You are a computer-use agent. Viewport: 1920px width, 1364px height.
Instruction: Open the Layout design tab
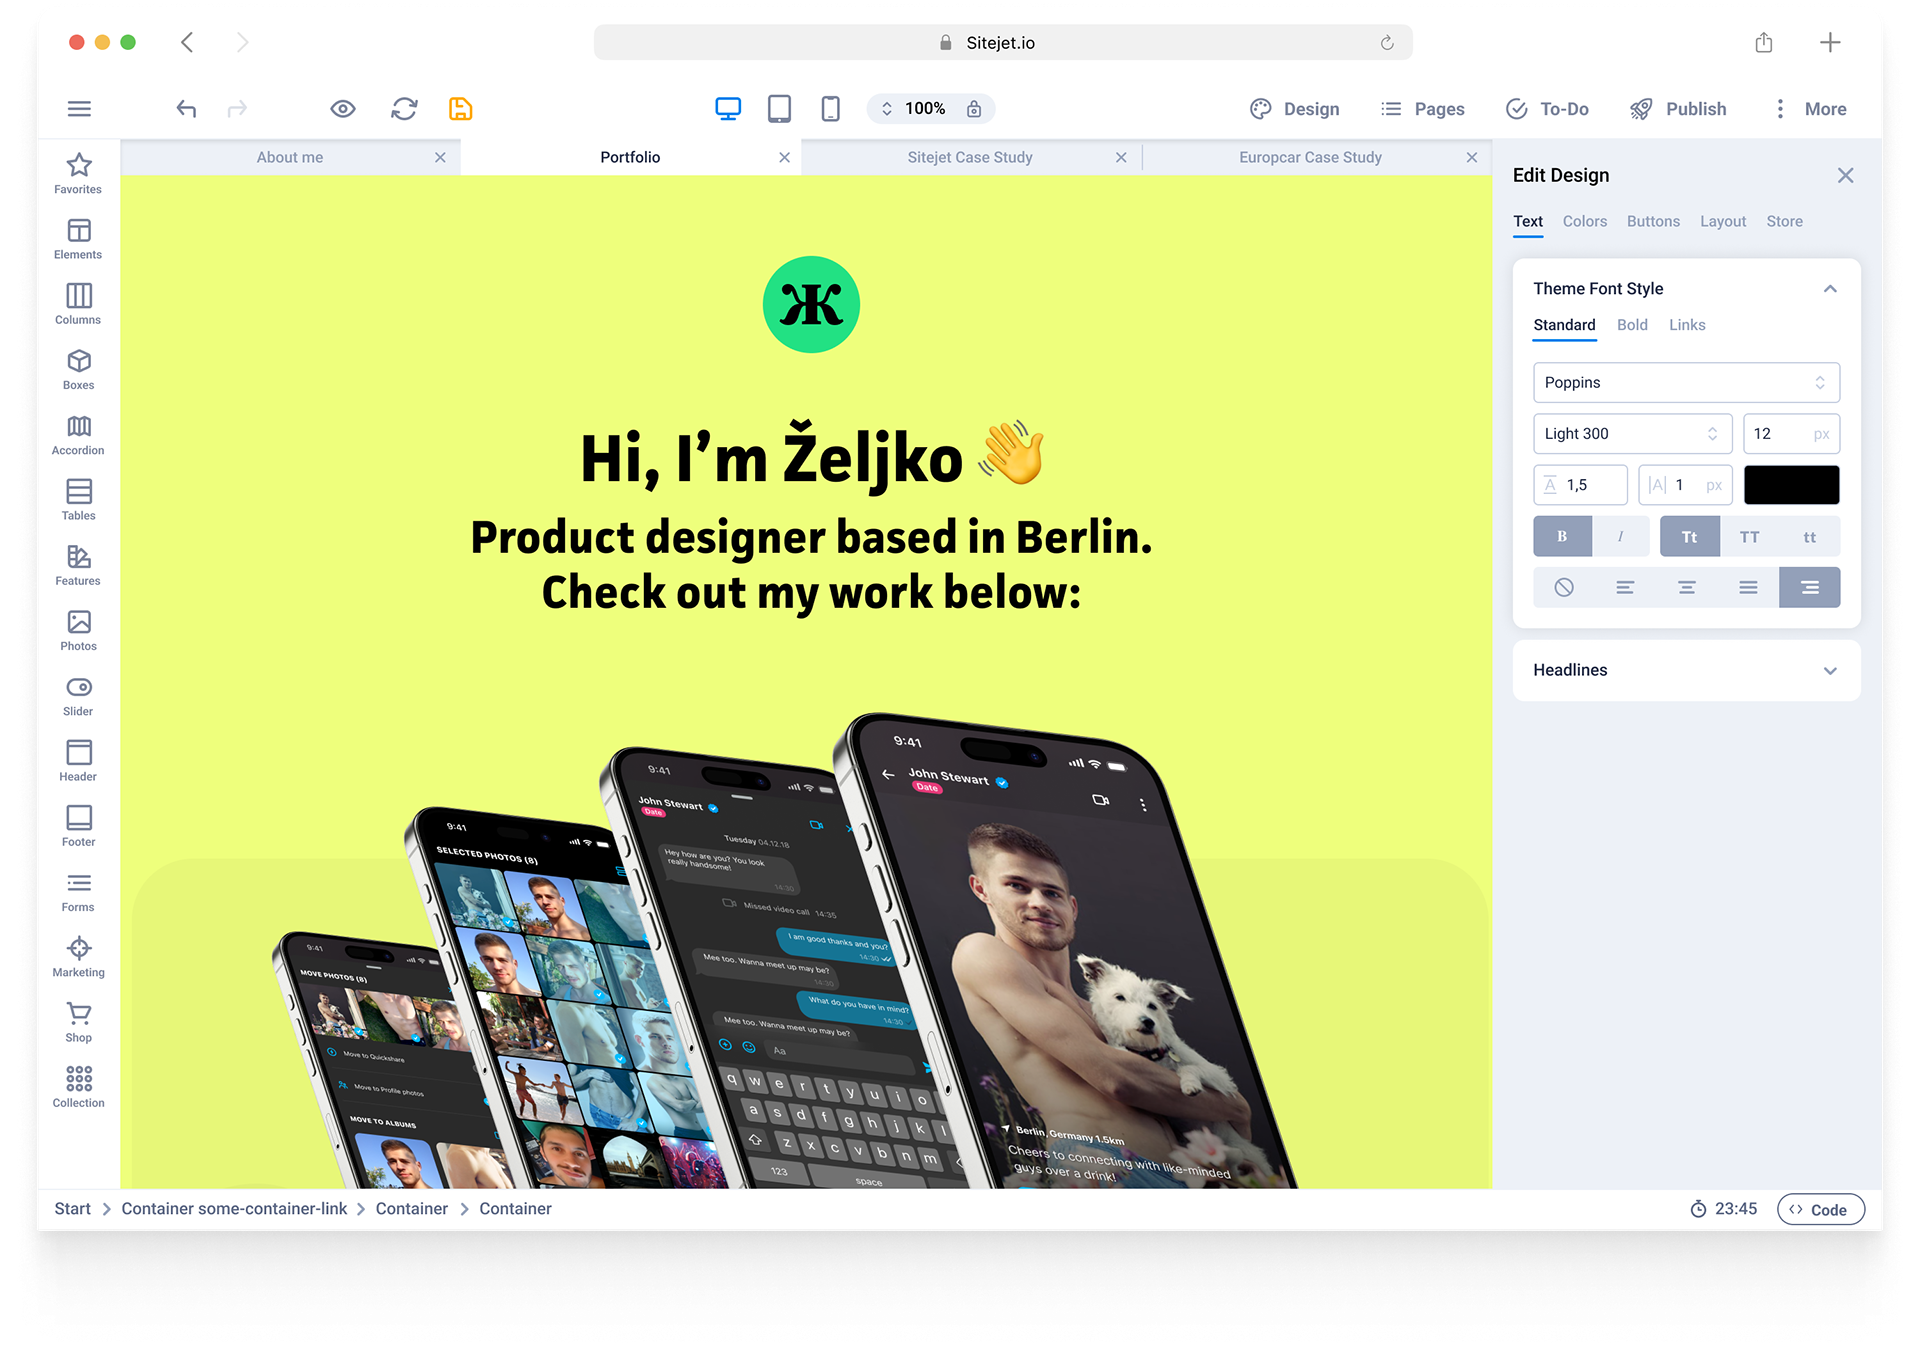[x=1723, y=222]
